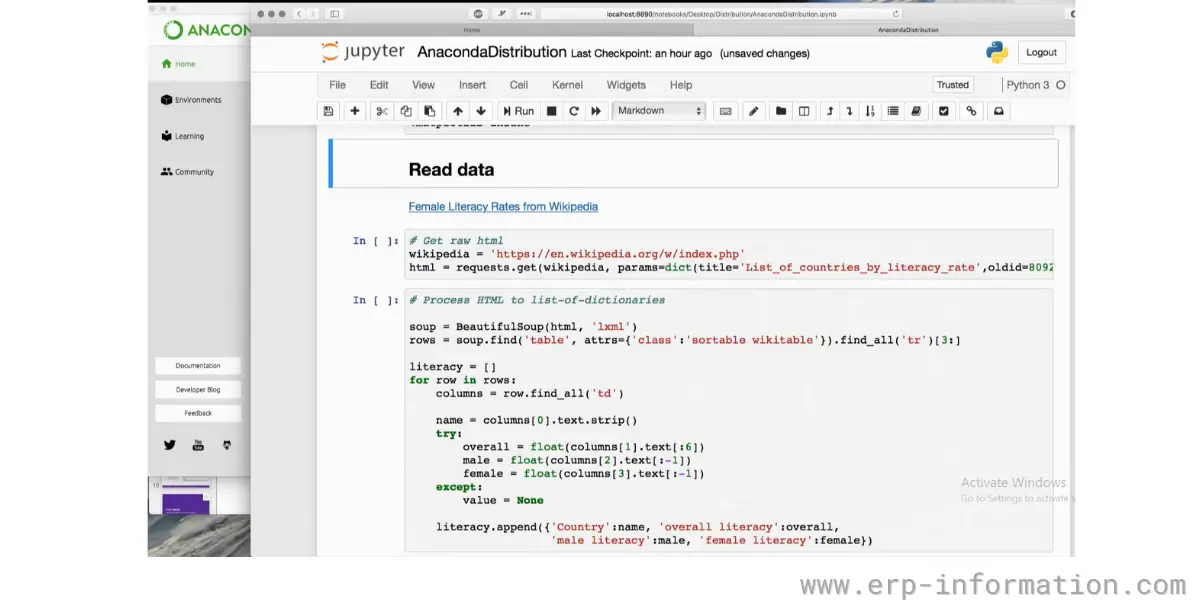Image resolution: width=1200 pixels, height=600 pixels.
Task: Restart kernel and run all icon
Action: [x=597, y=111]
